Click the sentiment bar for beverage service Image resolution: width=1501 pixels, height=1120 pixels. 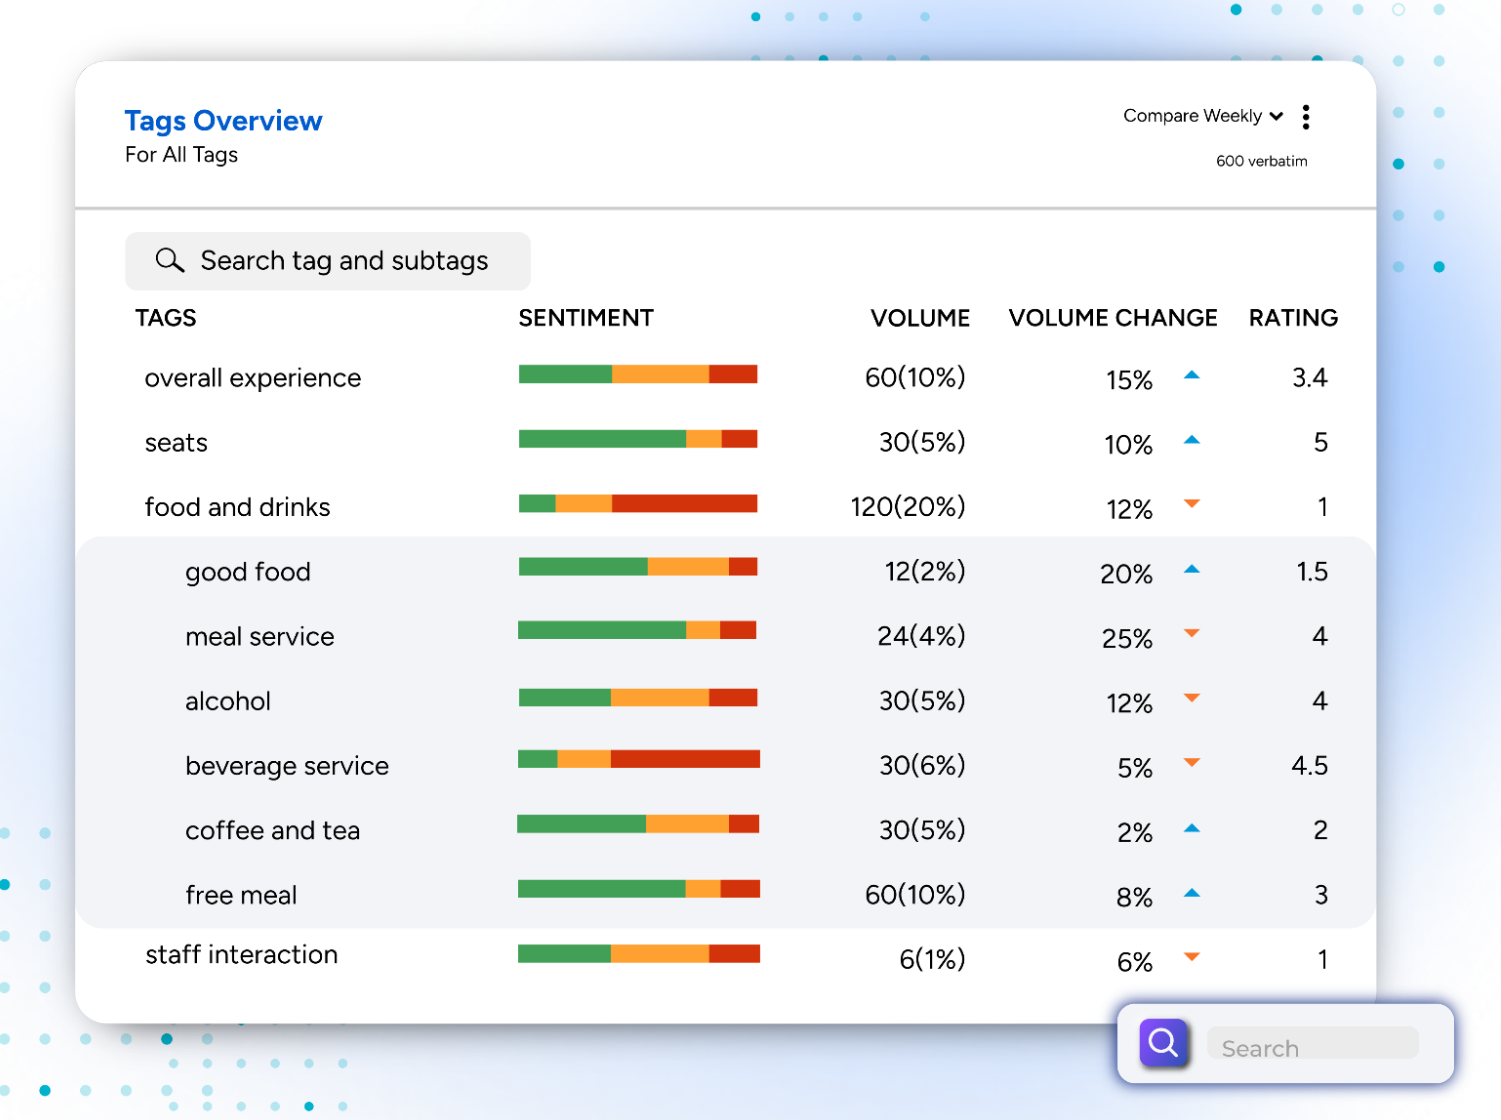(638, 759)
